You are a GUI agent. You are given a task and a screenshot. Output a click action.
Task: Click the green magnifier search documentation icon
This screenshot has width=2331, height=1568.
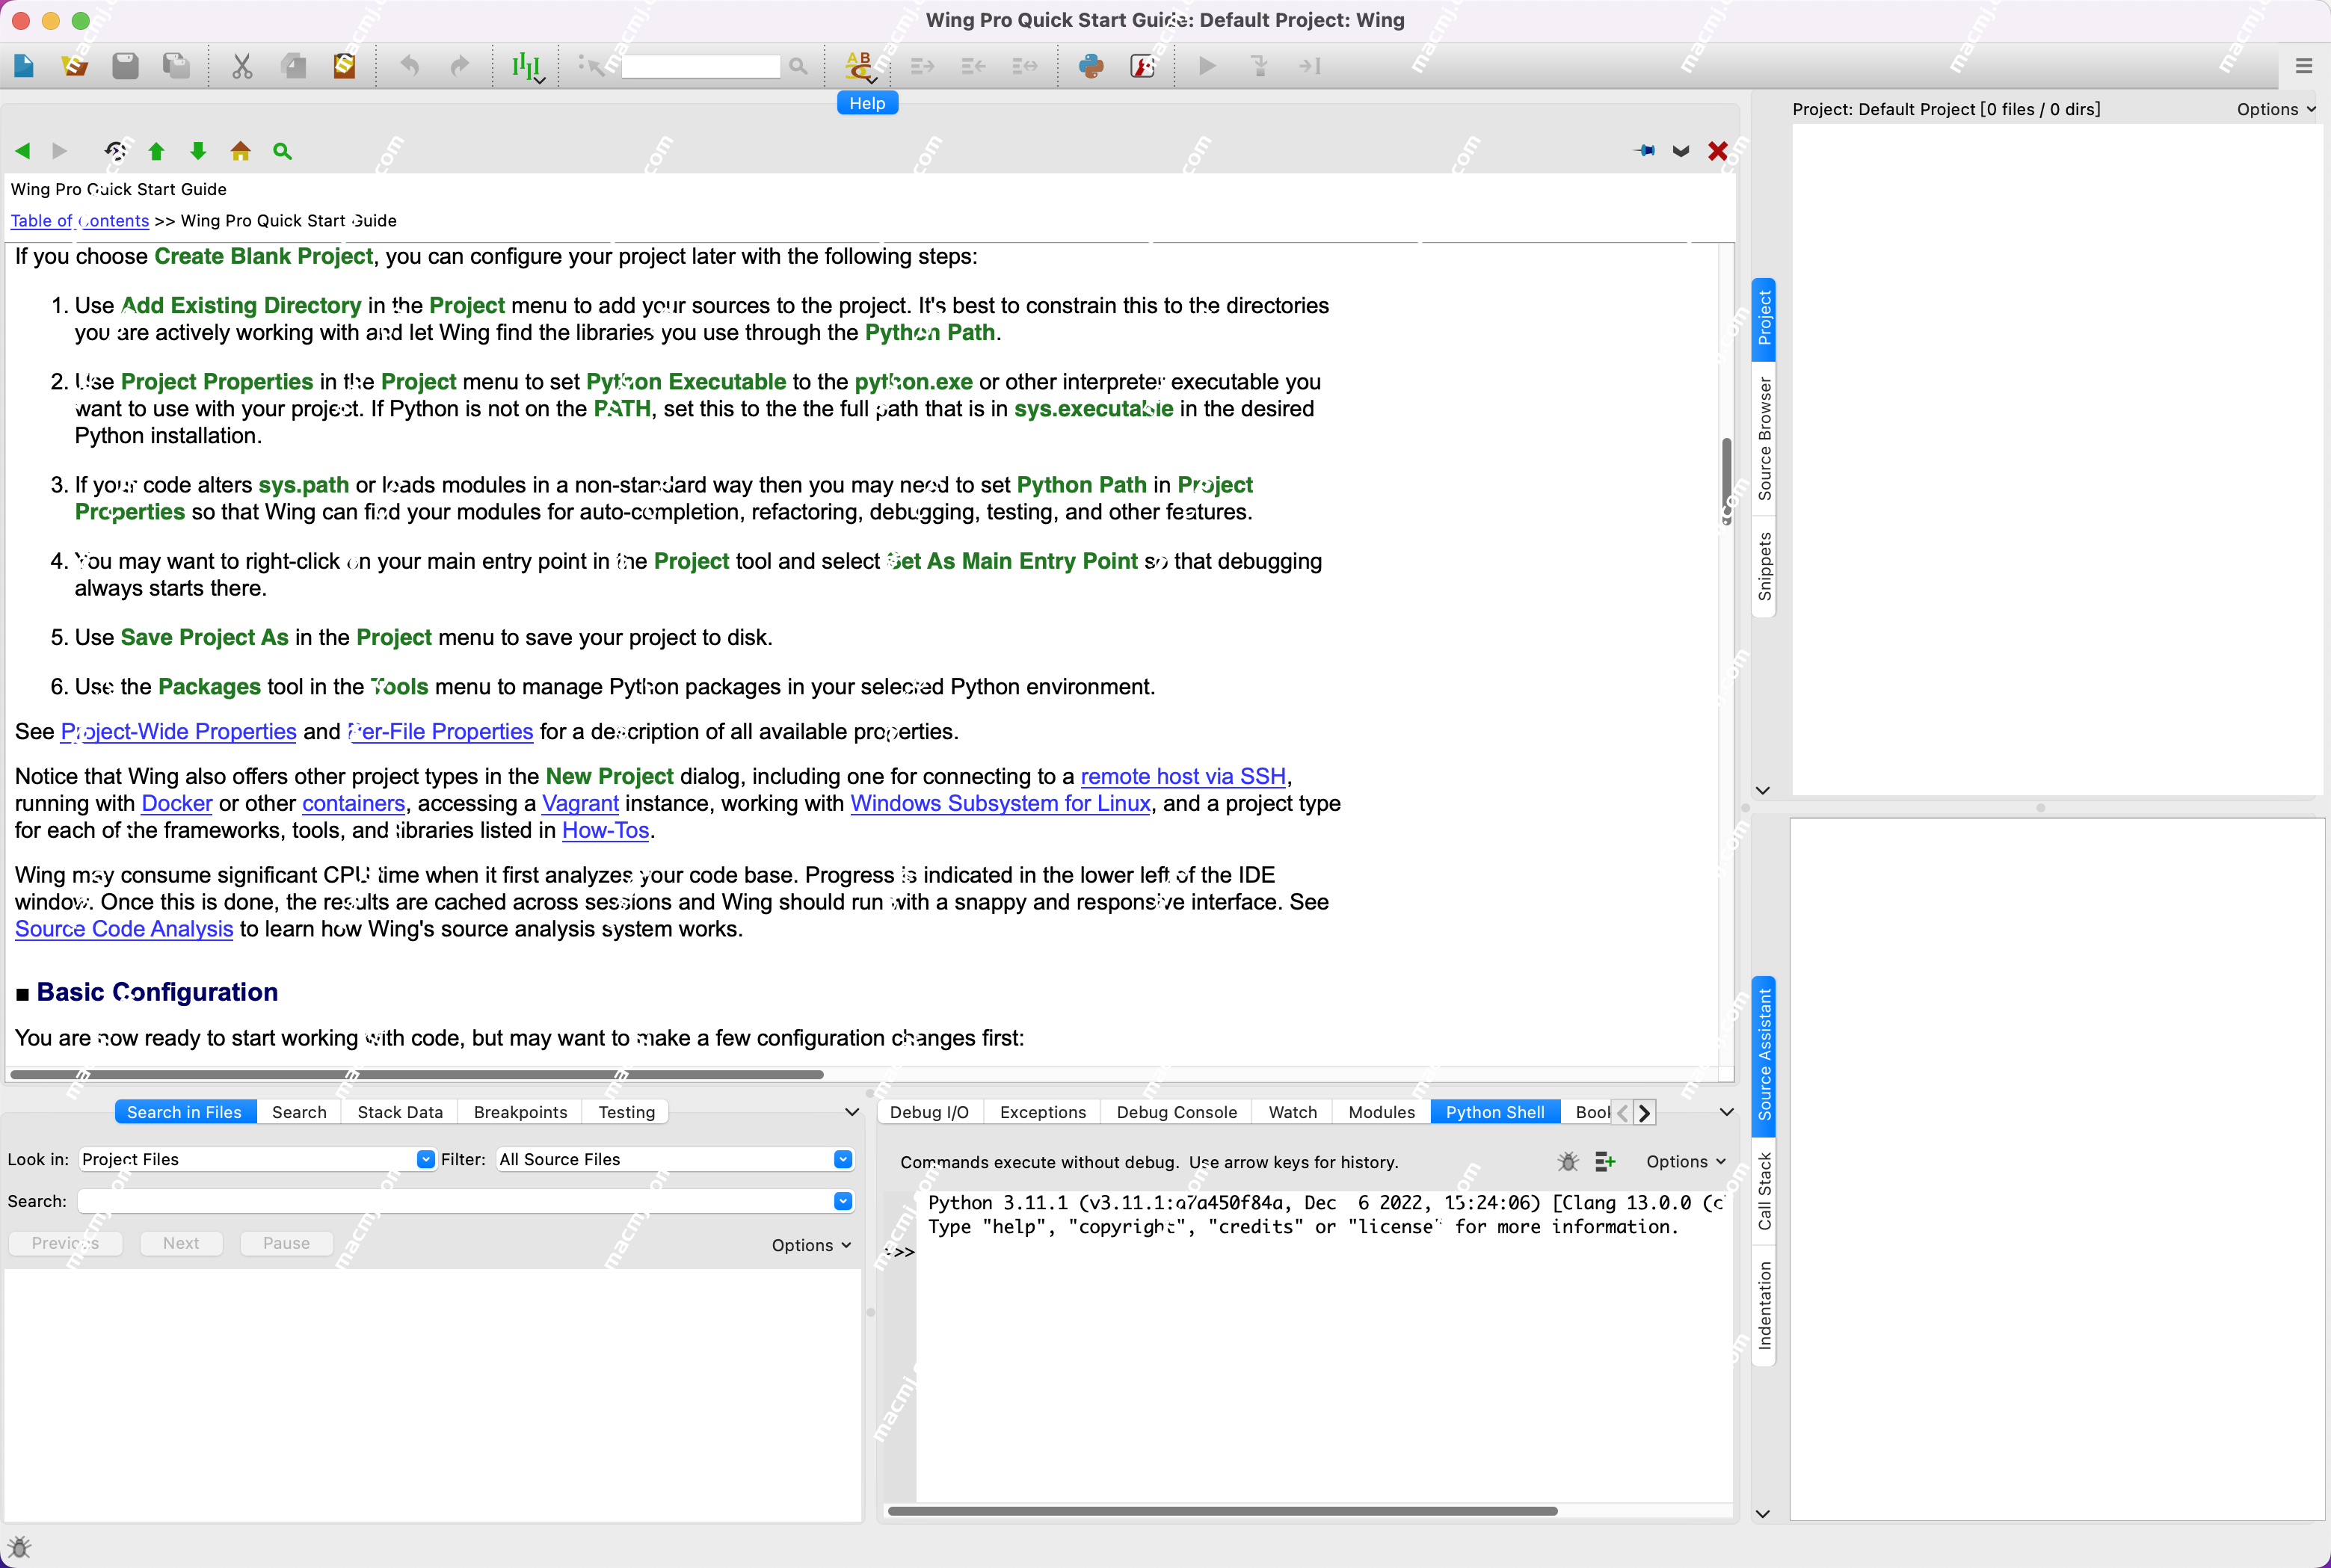(x=282, y=151)
